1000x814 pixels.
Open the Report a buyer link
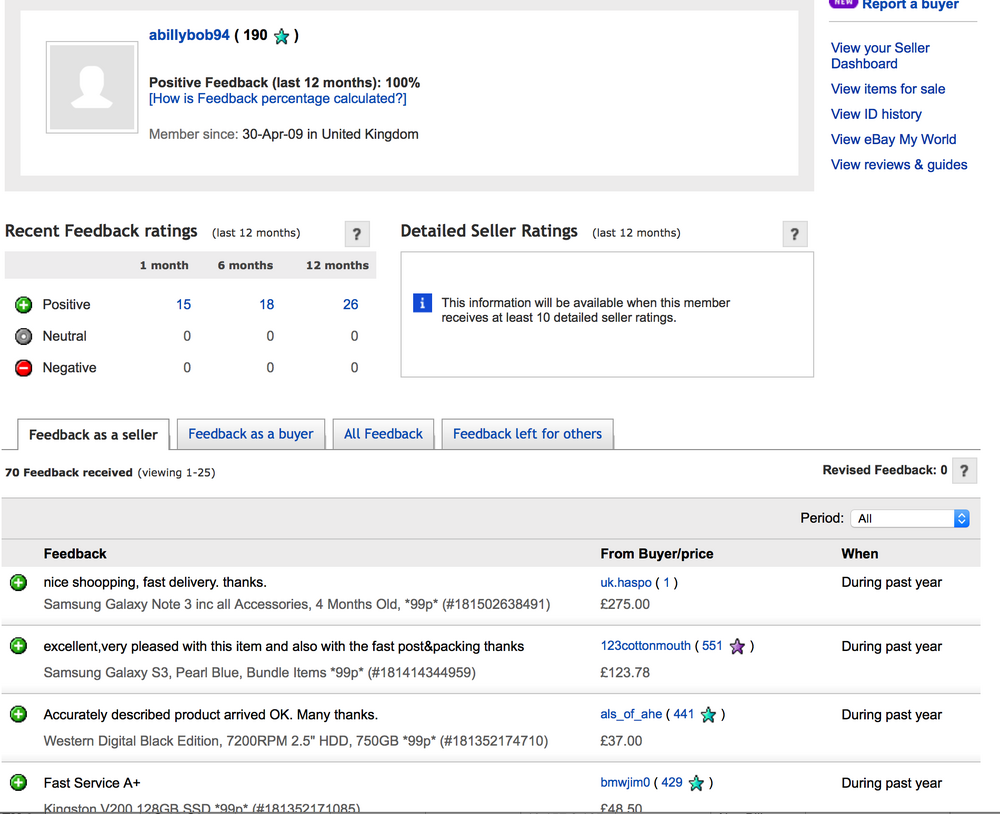click(910, 5)
